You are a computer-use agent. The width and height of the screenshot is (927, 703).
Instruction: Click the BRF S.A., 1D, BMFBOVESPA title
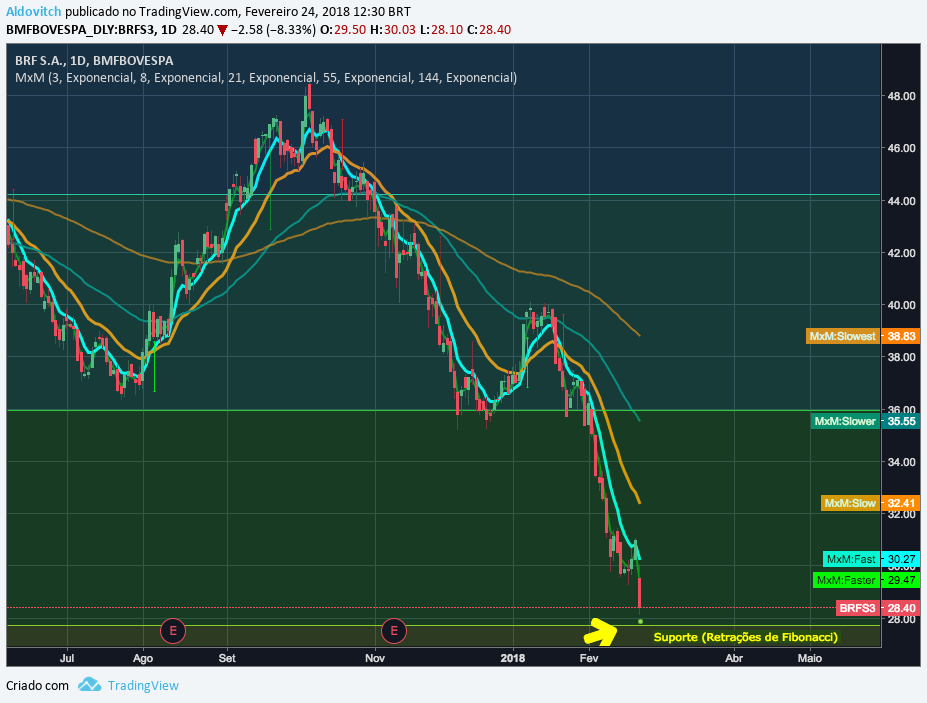94,60
